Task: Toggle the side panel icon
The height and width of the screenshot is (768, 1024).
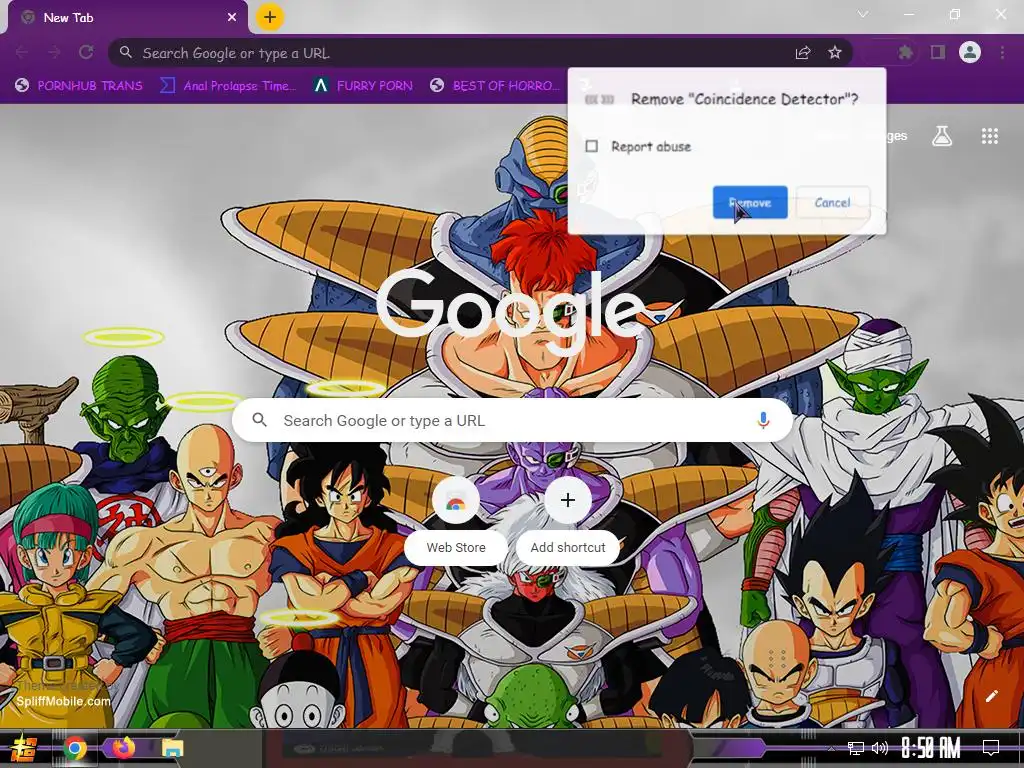Action: [938, 52]
